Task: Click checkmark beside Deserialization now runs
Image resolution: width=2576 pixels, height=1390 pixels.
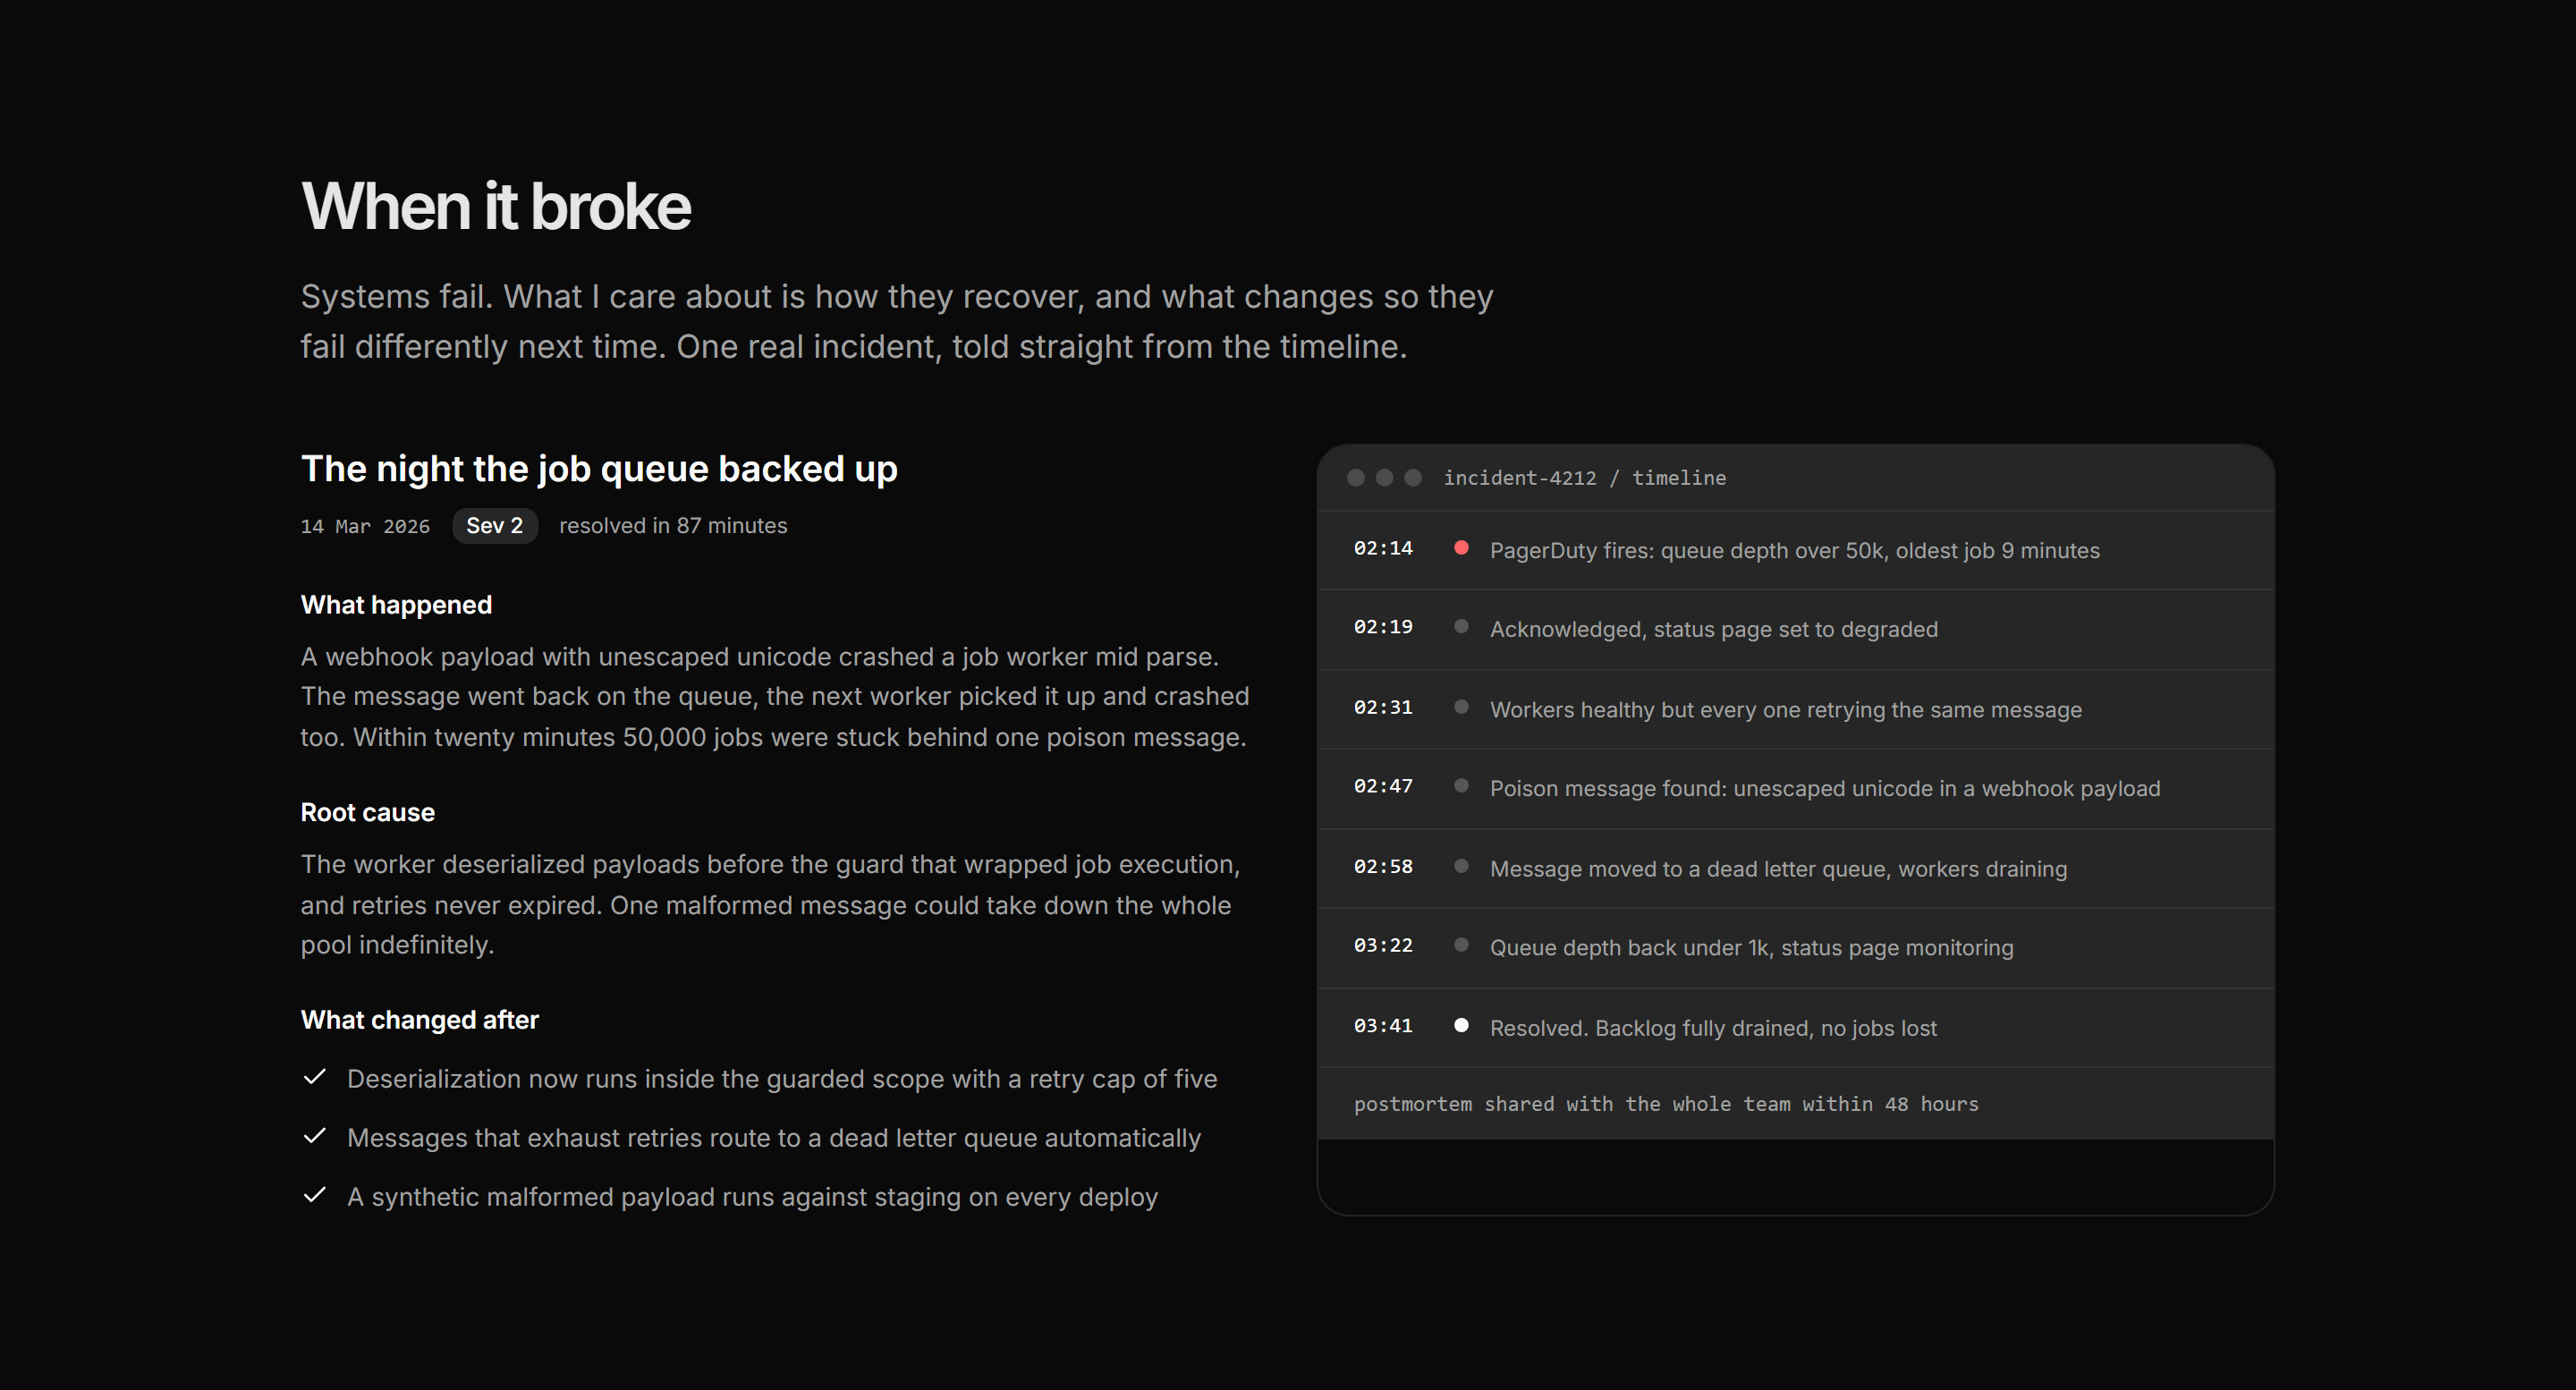Action: coord(315,1077)
